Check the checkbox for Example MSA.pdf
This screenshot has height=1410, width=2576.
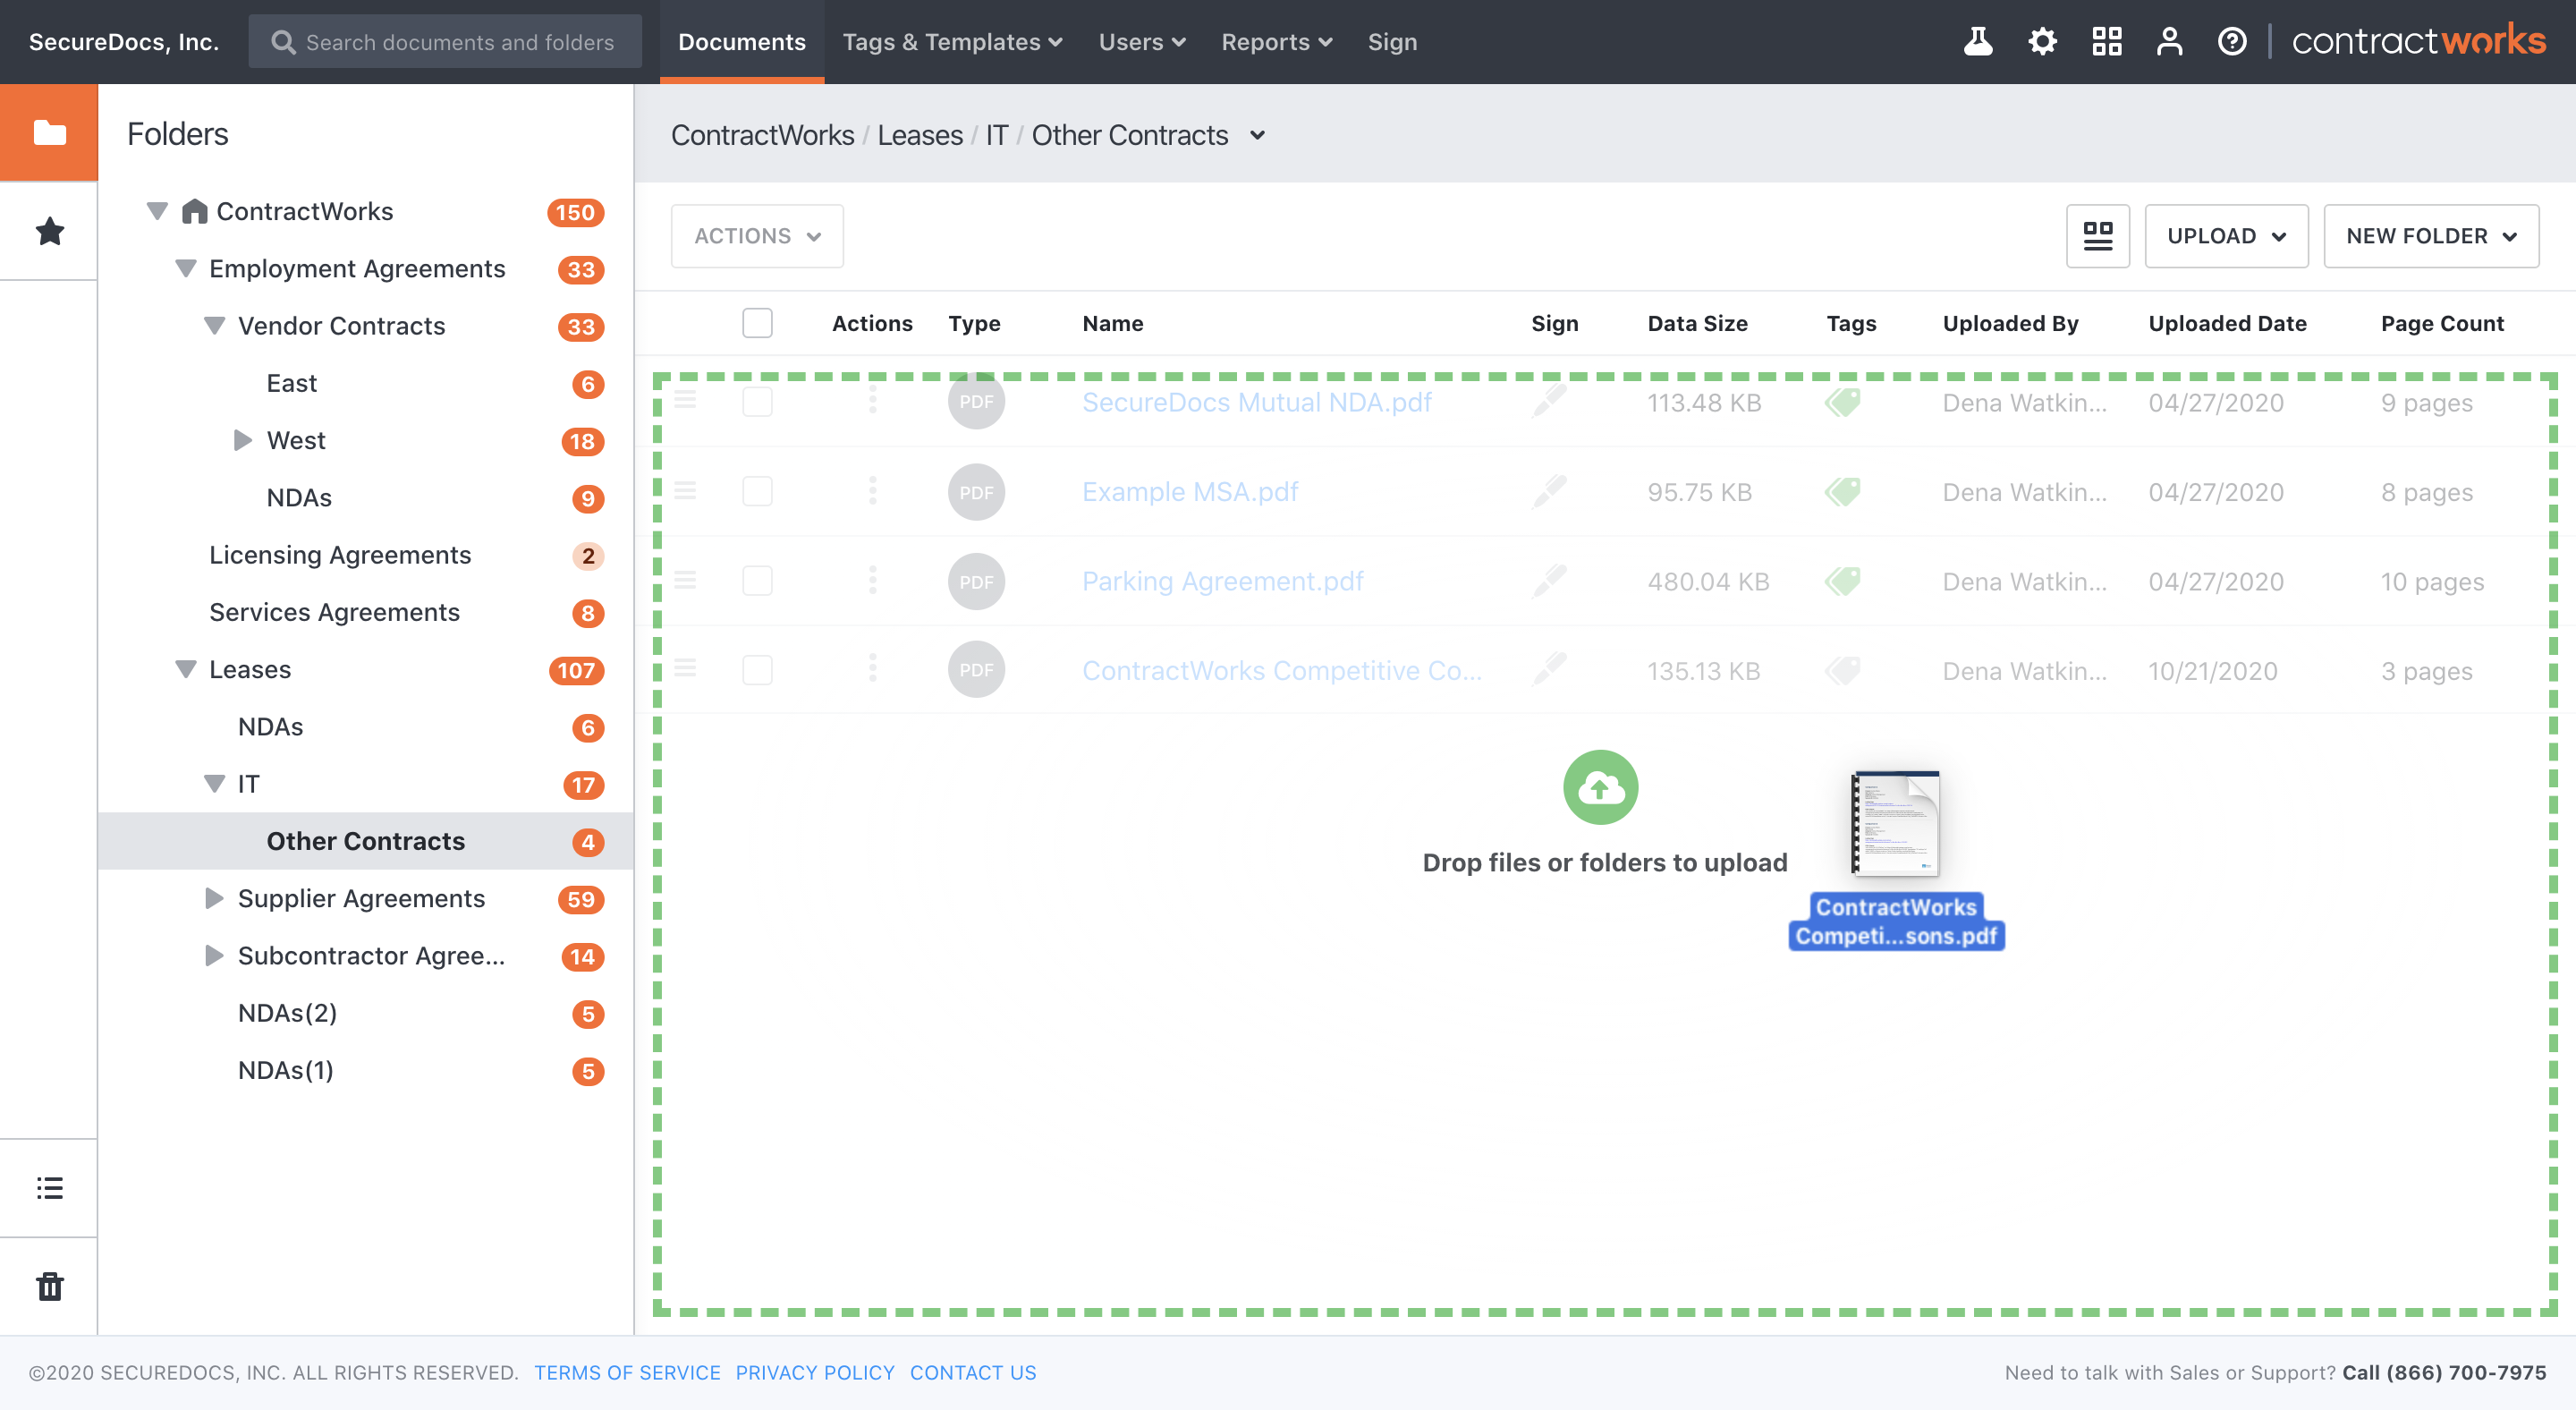(x=757, y=491)
